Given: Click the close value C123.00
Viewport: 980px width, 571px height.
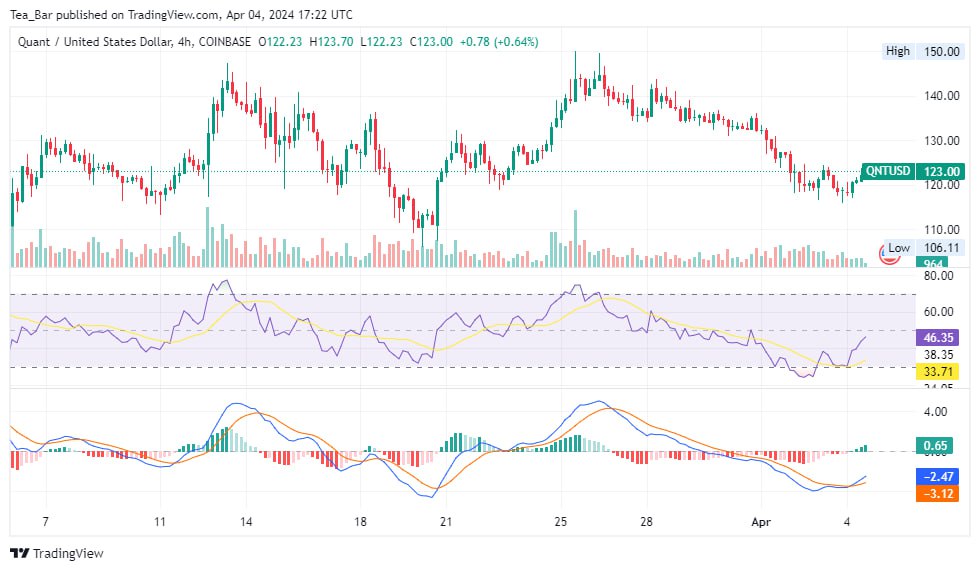Looking at the screenshot, I should point(431,42).
